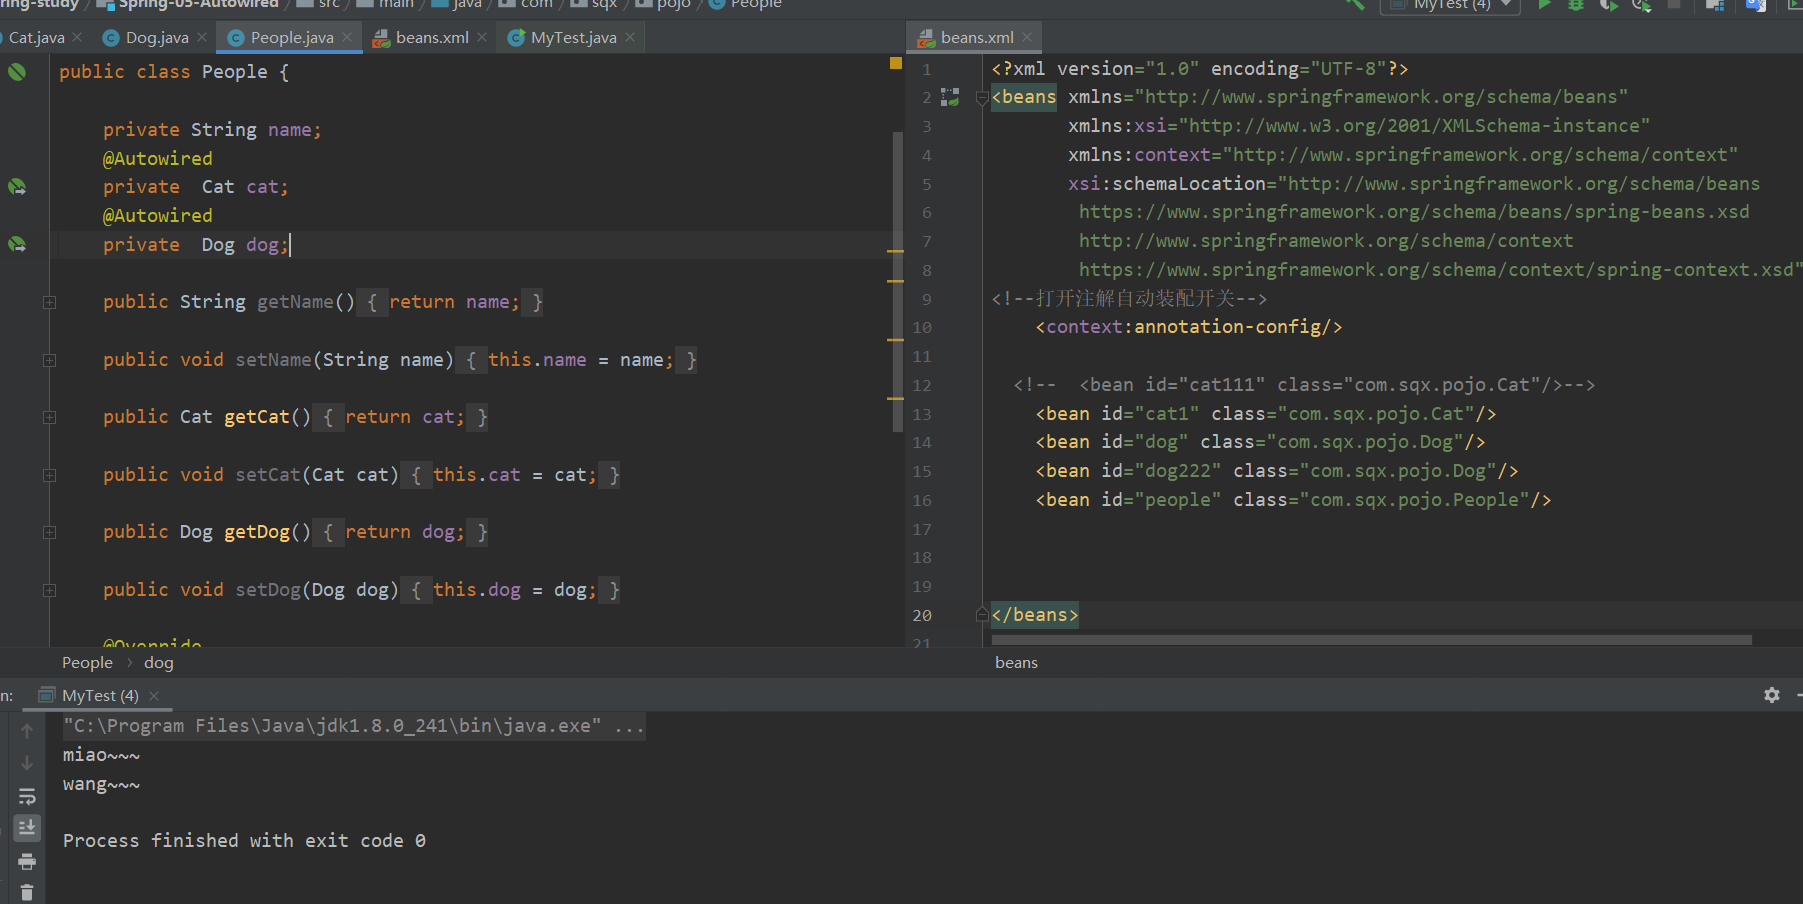Toggle soft-wrap in the console
Screen dimensions: 1803x904
pyautogui.click(x=27, y=796)
